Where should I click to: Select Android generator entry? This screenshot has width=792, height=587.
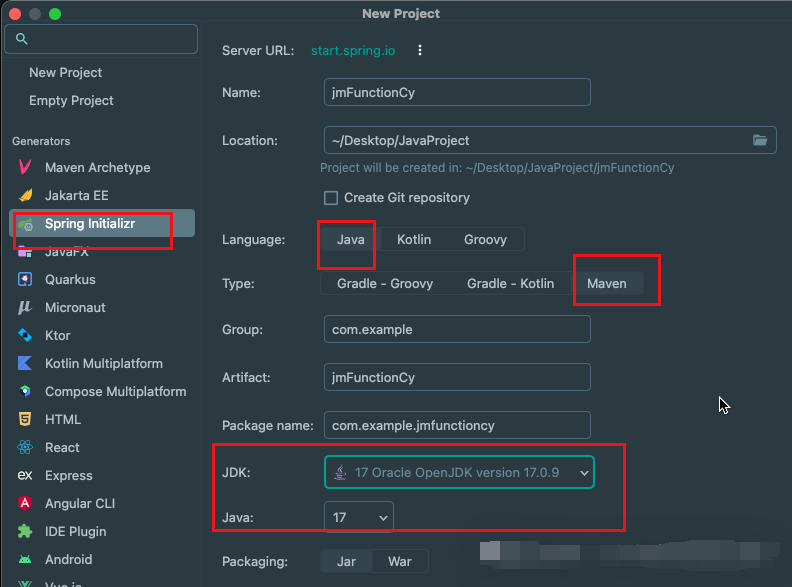pos(68,559)
